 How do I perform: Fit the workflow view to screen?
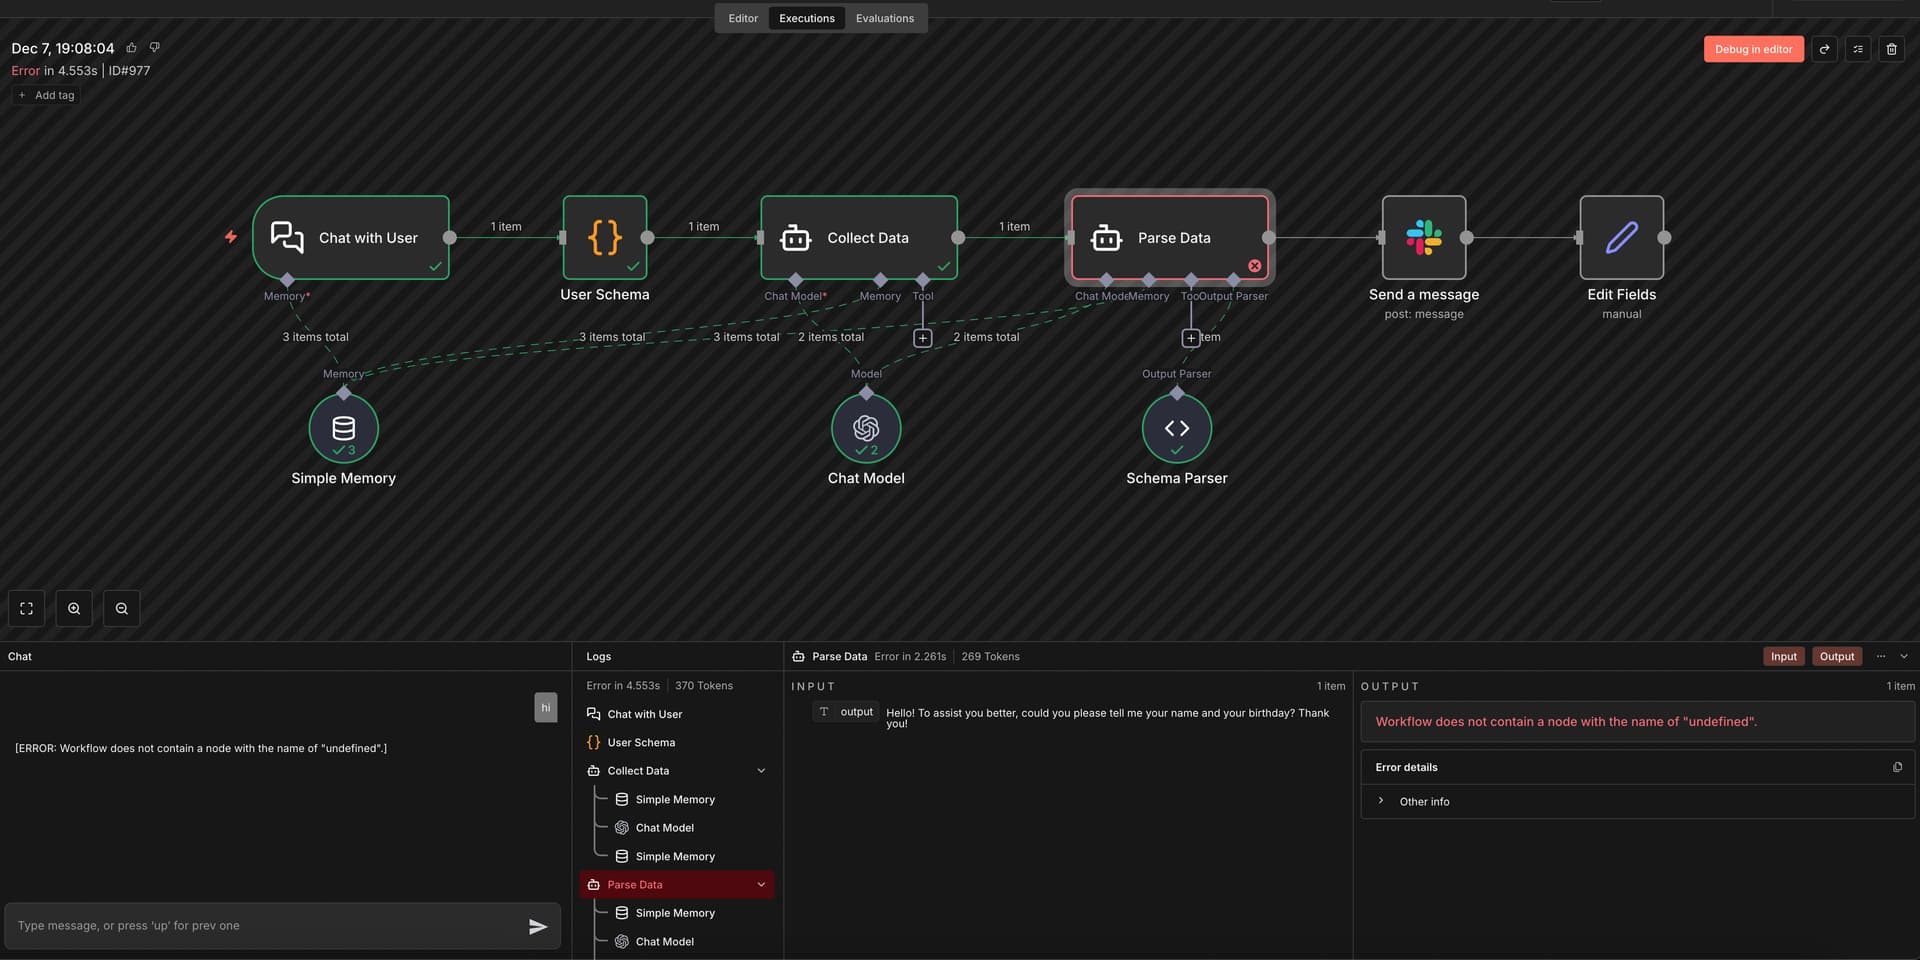27,608
